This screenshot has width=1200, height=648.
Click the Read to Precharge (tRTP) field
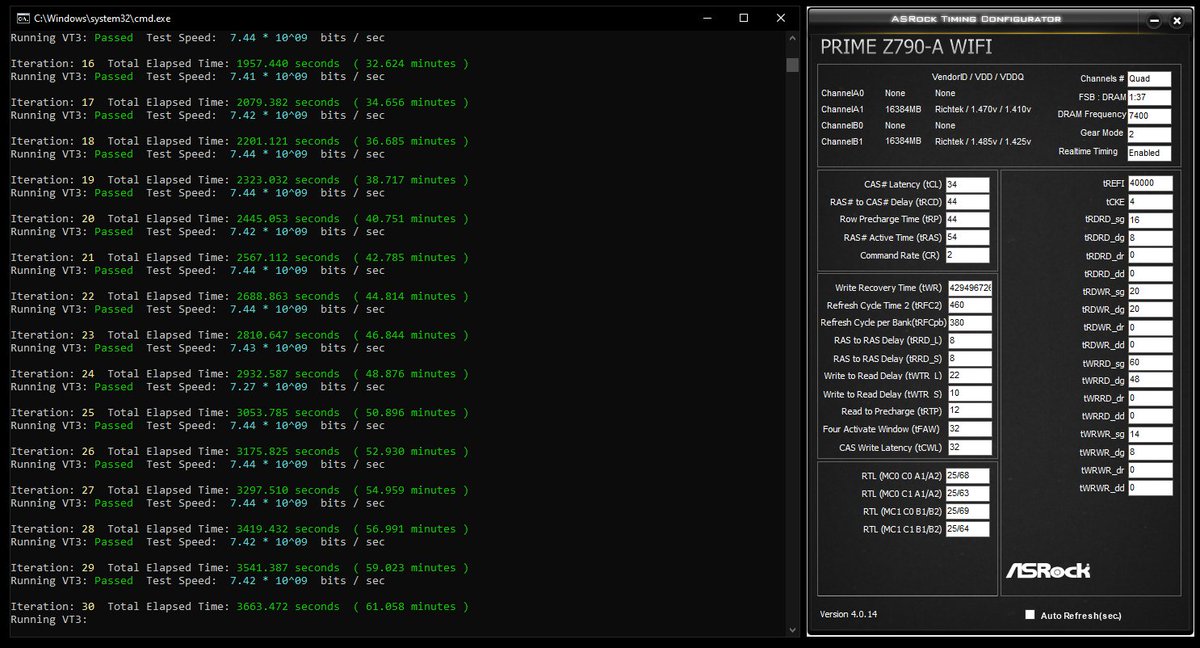point(969,411)
